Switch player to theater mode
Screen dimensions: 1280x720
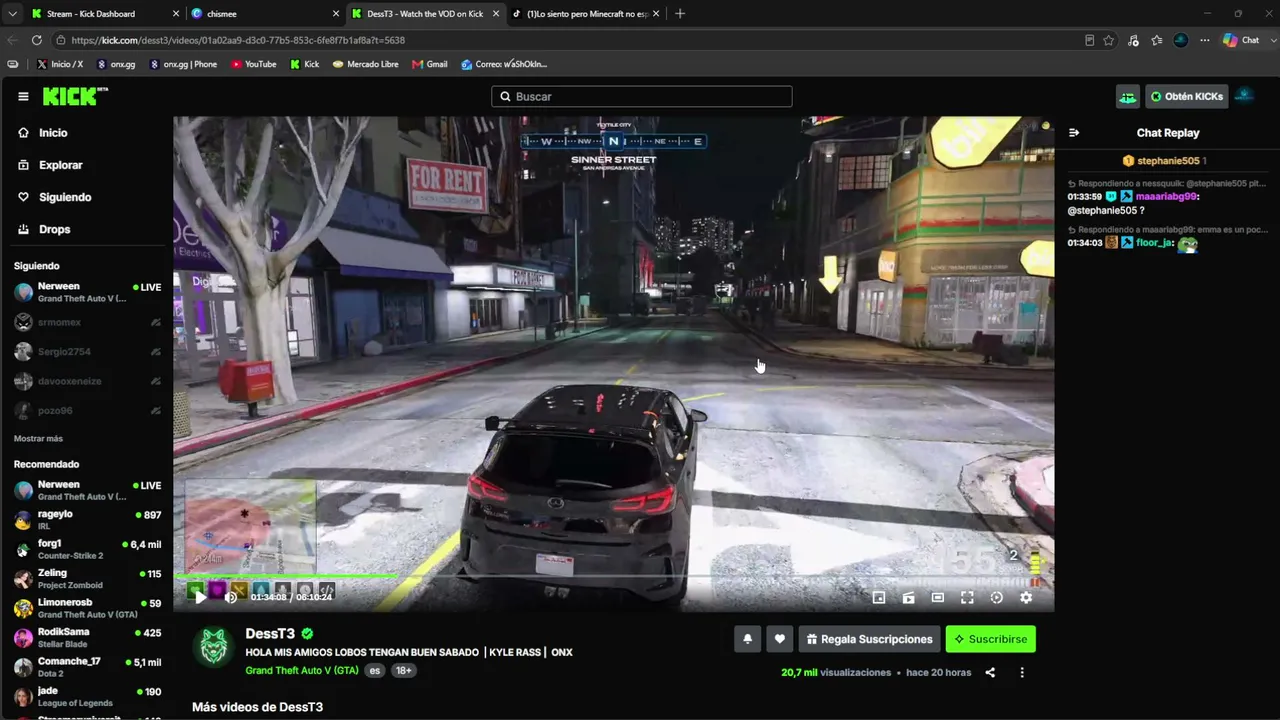point(938,597)
